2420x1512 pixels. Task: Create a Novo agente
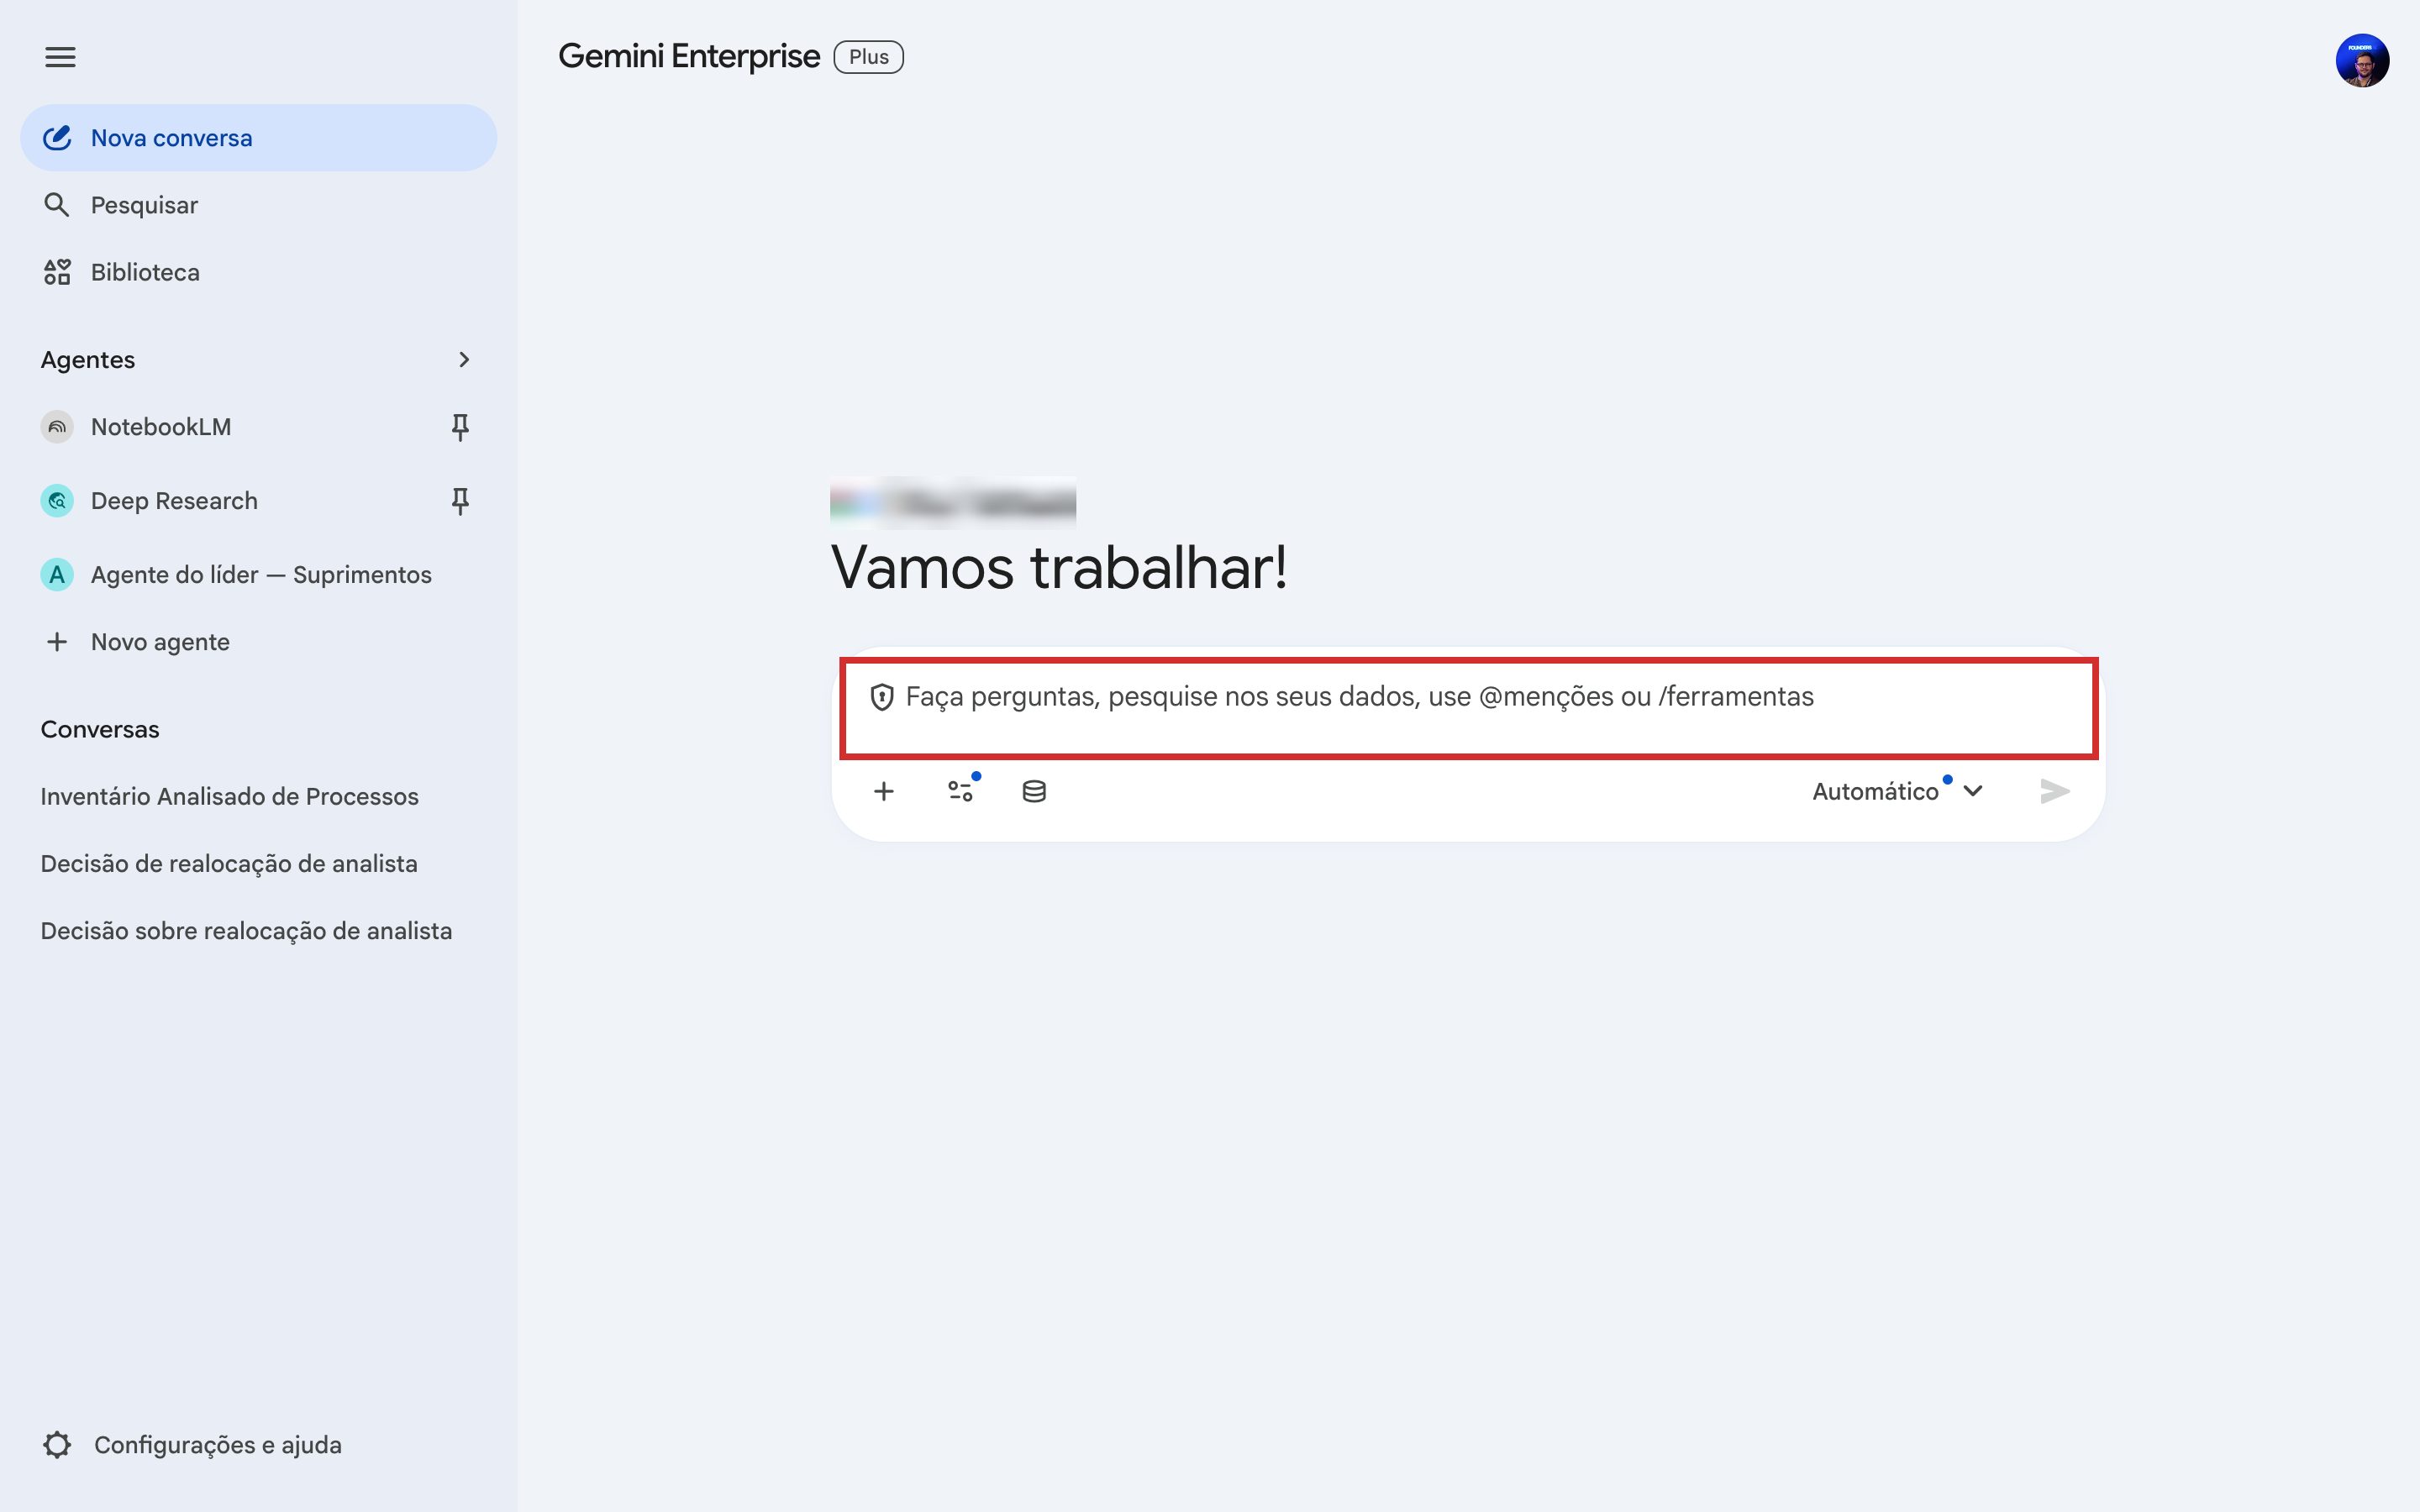click(258, 642)
